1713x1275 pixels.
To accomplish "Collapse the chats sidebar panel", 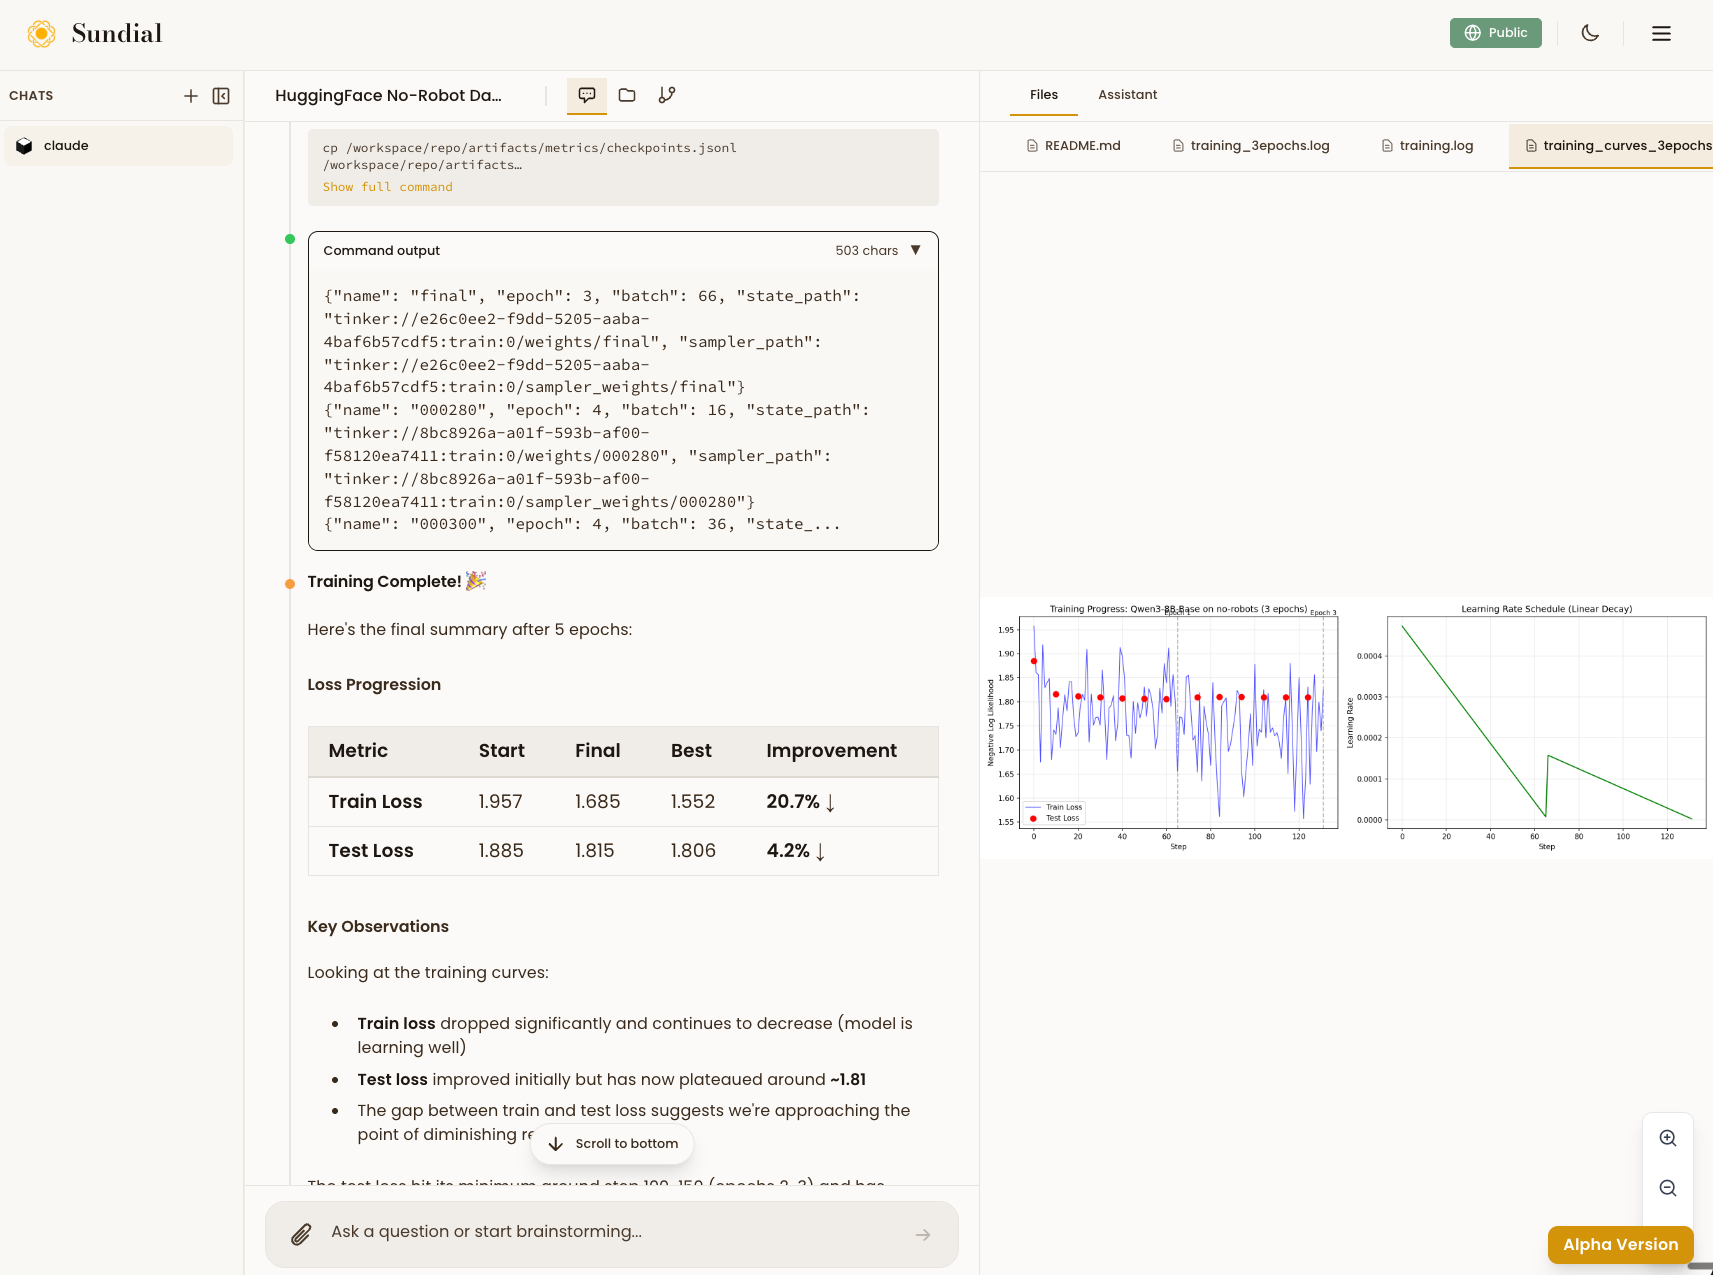I will coord(221,96).
